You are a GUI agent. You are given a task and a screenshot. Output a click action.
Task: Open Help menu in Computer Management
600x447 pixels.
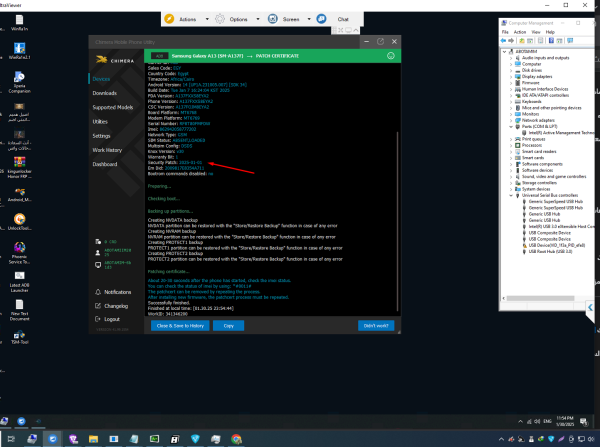pyautogui.click(x=550, y=32)
